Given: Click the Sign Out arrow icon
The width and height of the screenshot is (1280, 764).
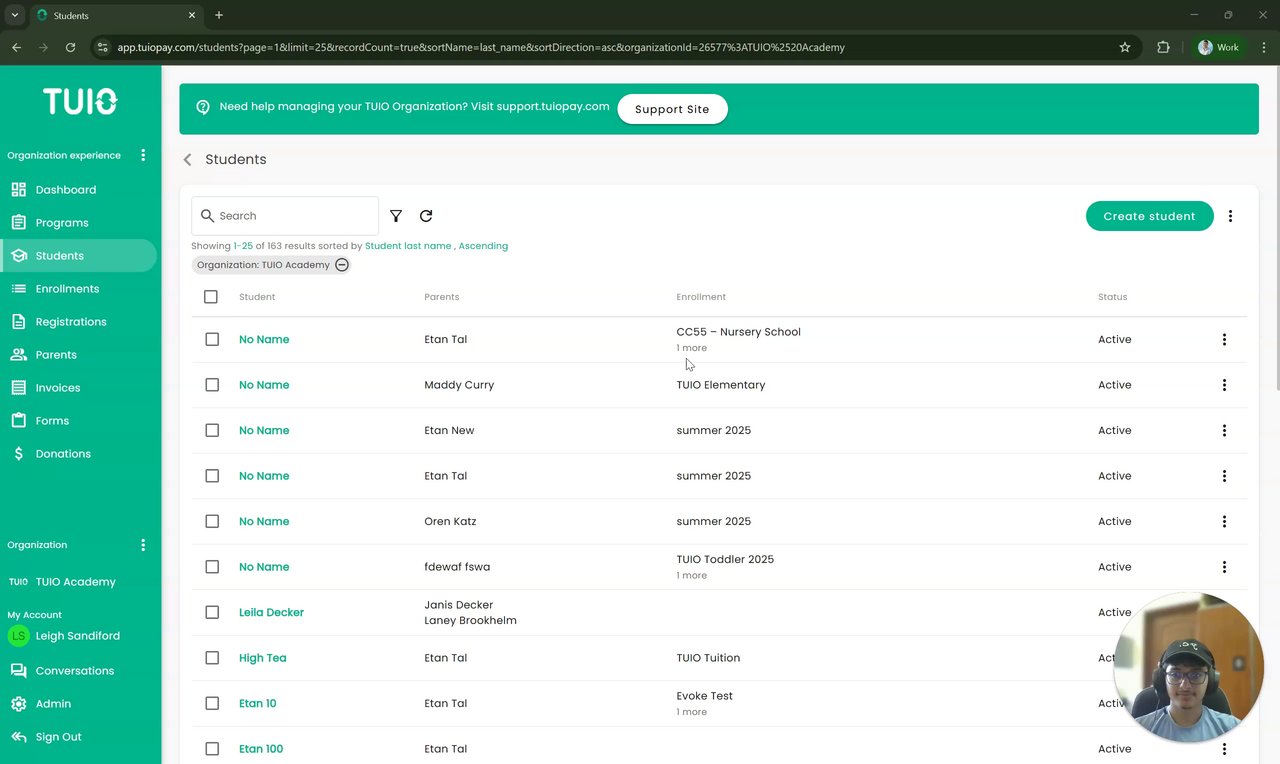Looking at the screenshot, I should [18, 737].
